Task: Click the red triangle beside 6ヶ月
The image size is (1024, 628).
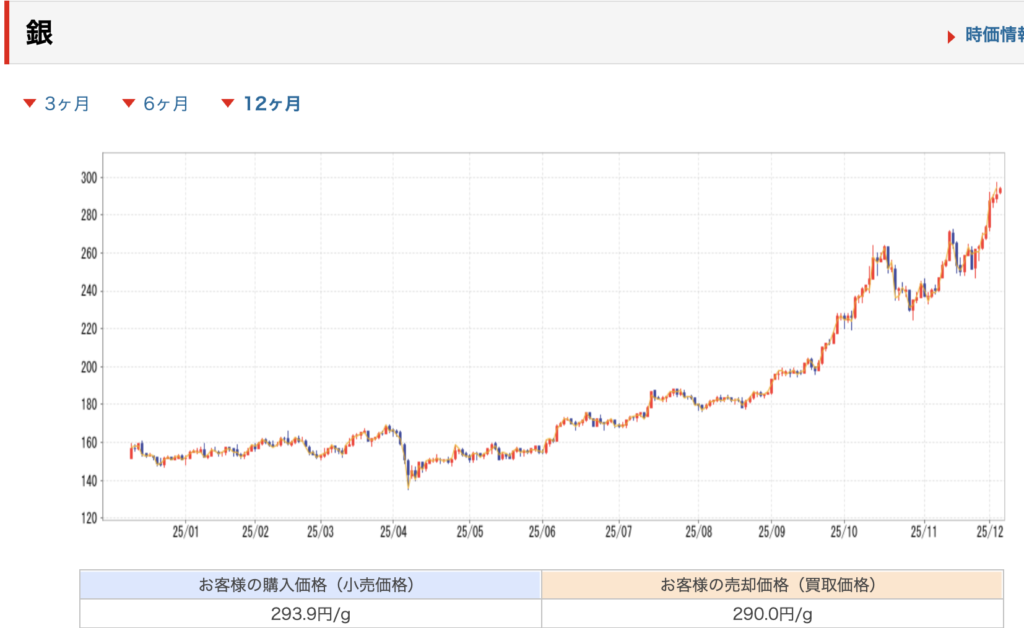Action: (x=128, y=104)
